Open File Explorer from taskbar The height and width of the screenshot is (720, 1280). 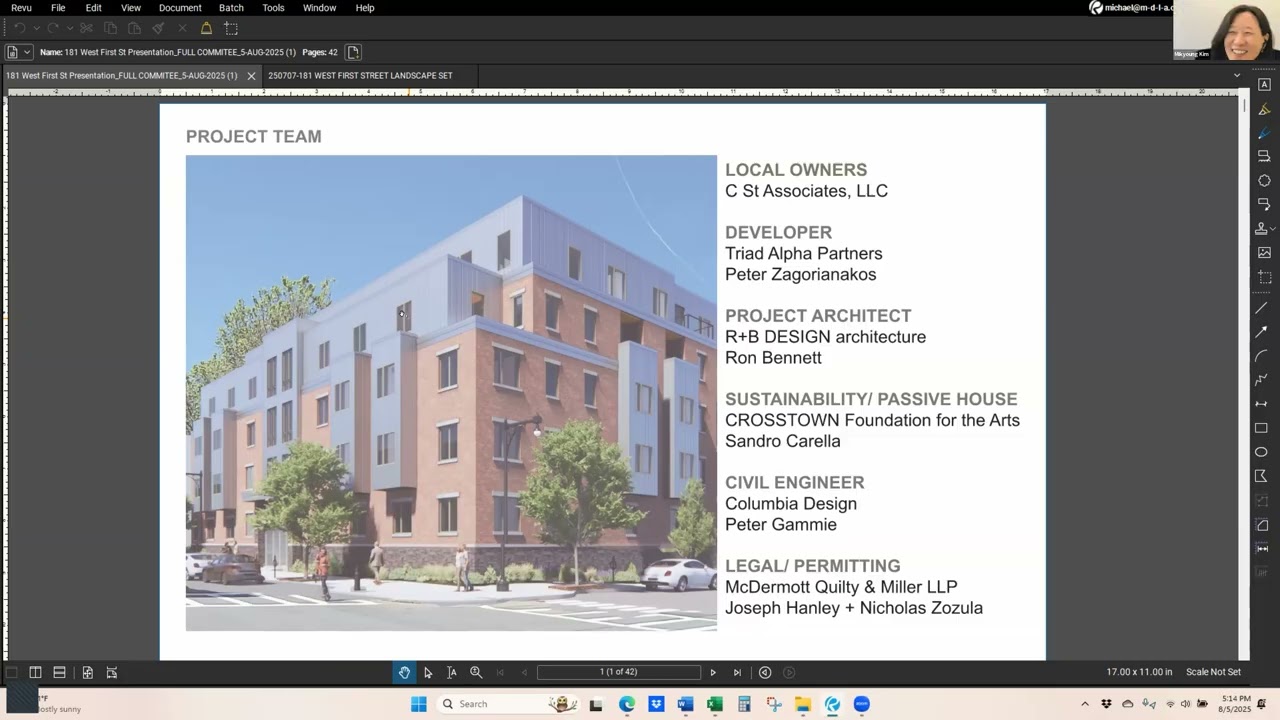pos(803,704)
